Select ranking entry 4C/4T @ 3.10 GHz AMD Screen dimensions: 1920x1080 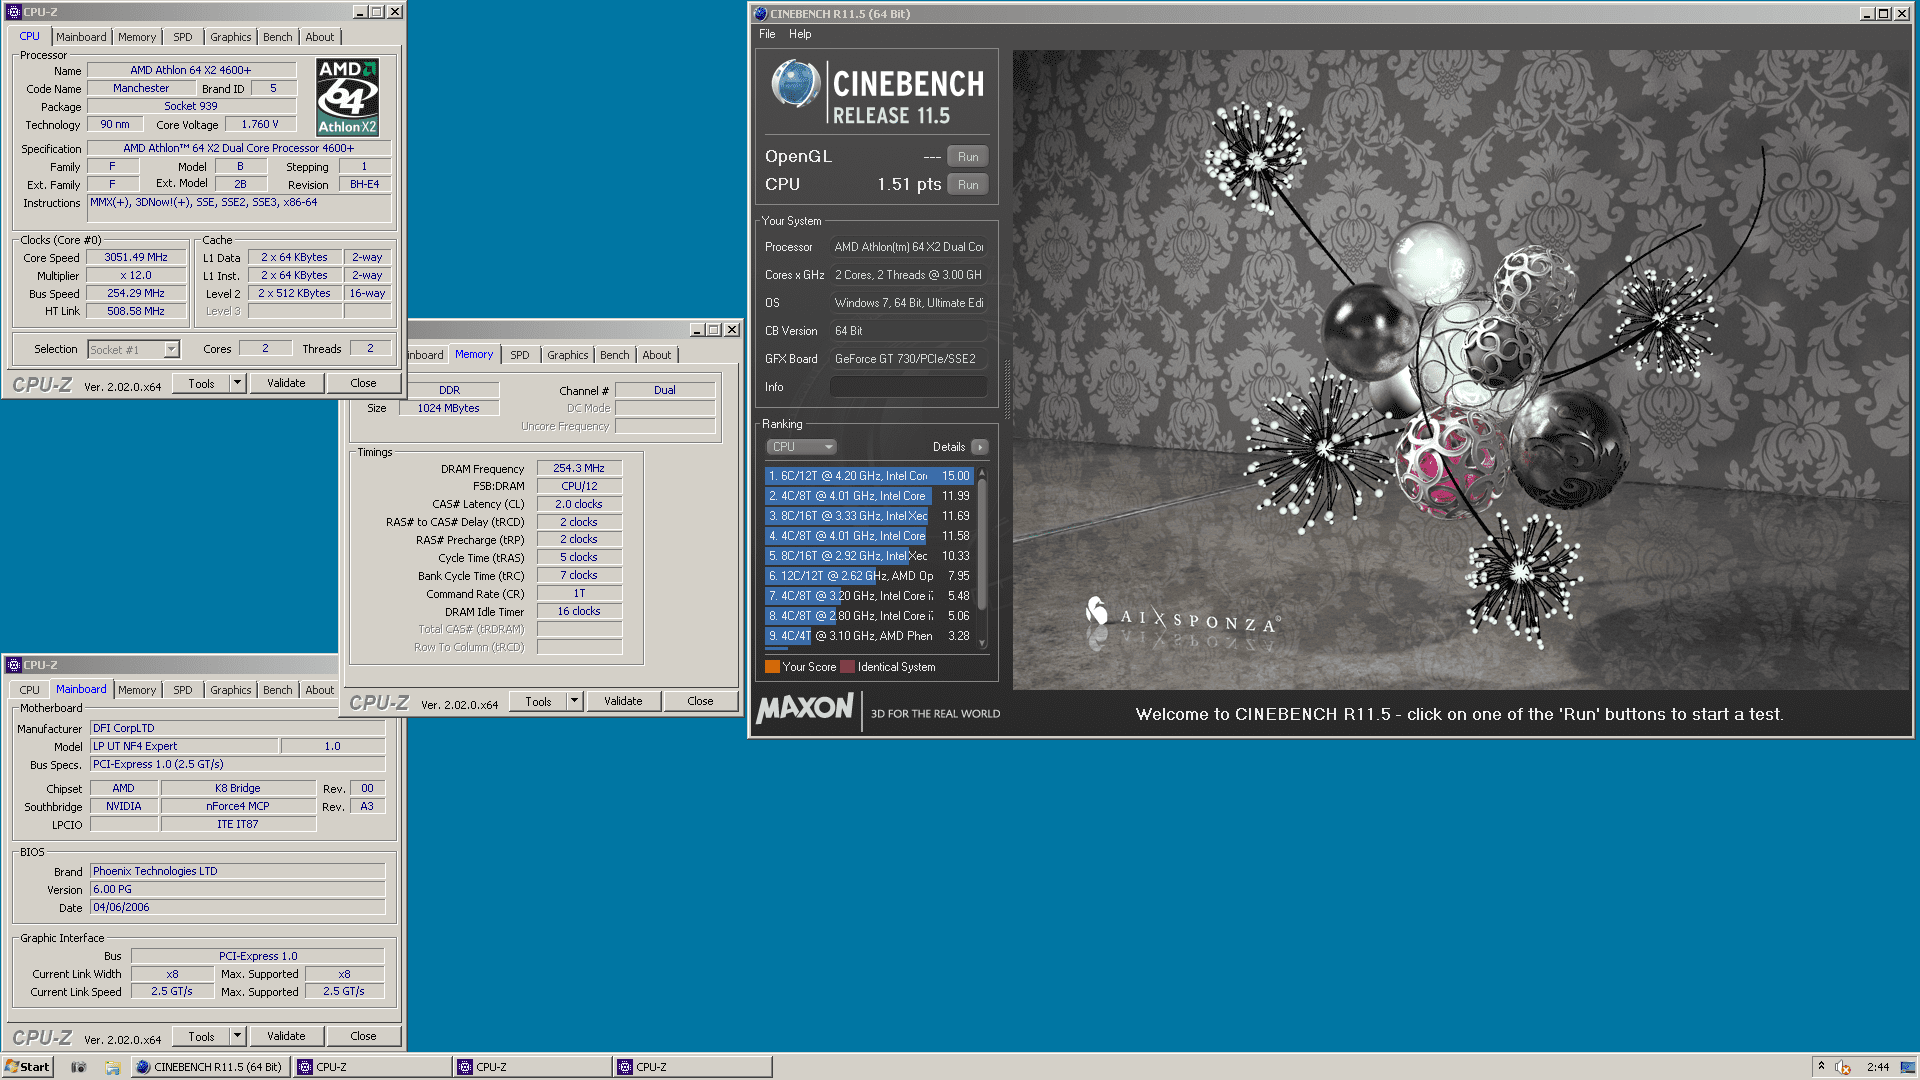pos(868,636)
